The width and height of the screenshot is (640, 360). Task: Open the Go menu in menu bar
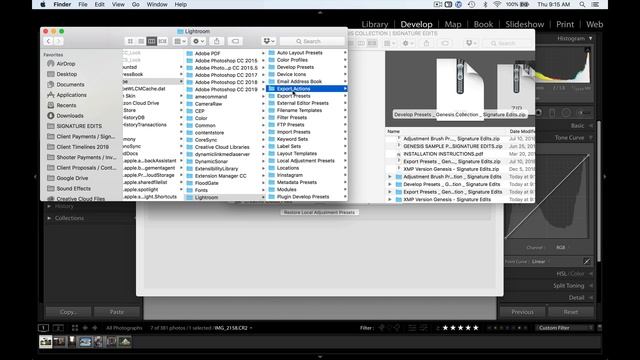tap(136, 4)
